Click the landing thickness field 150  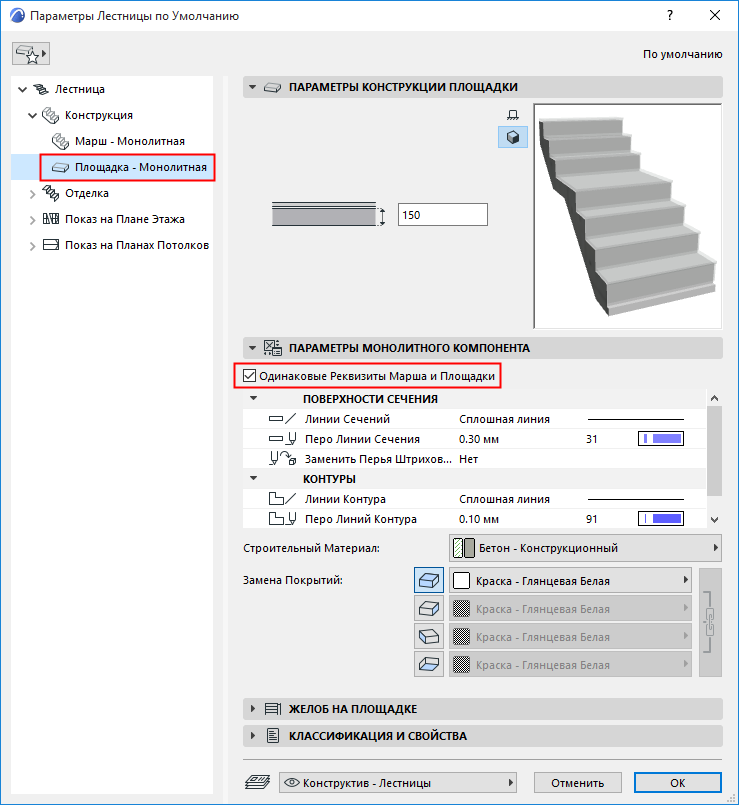point(443,215)
